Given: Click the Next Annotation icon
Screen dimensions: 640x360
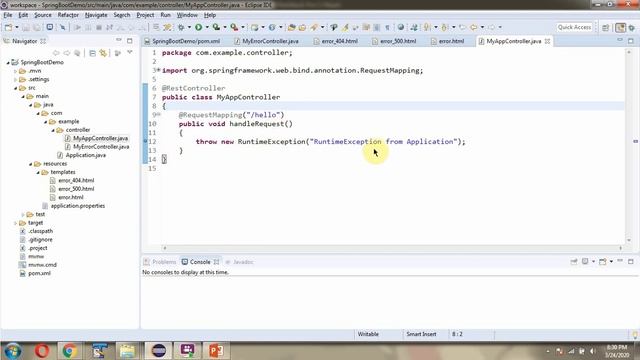Looking at the screenshot, I should click(427, 27).
